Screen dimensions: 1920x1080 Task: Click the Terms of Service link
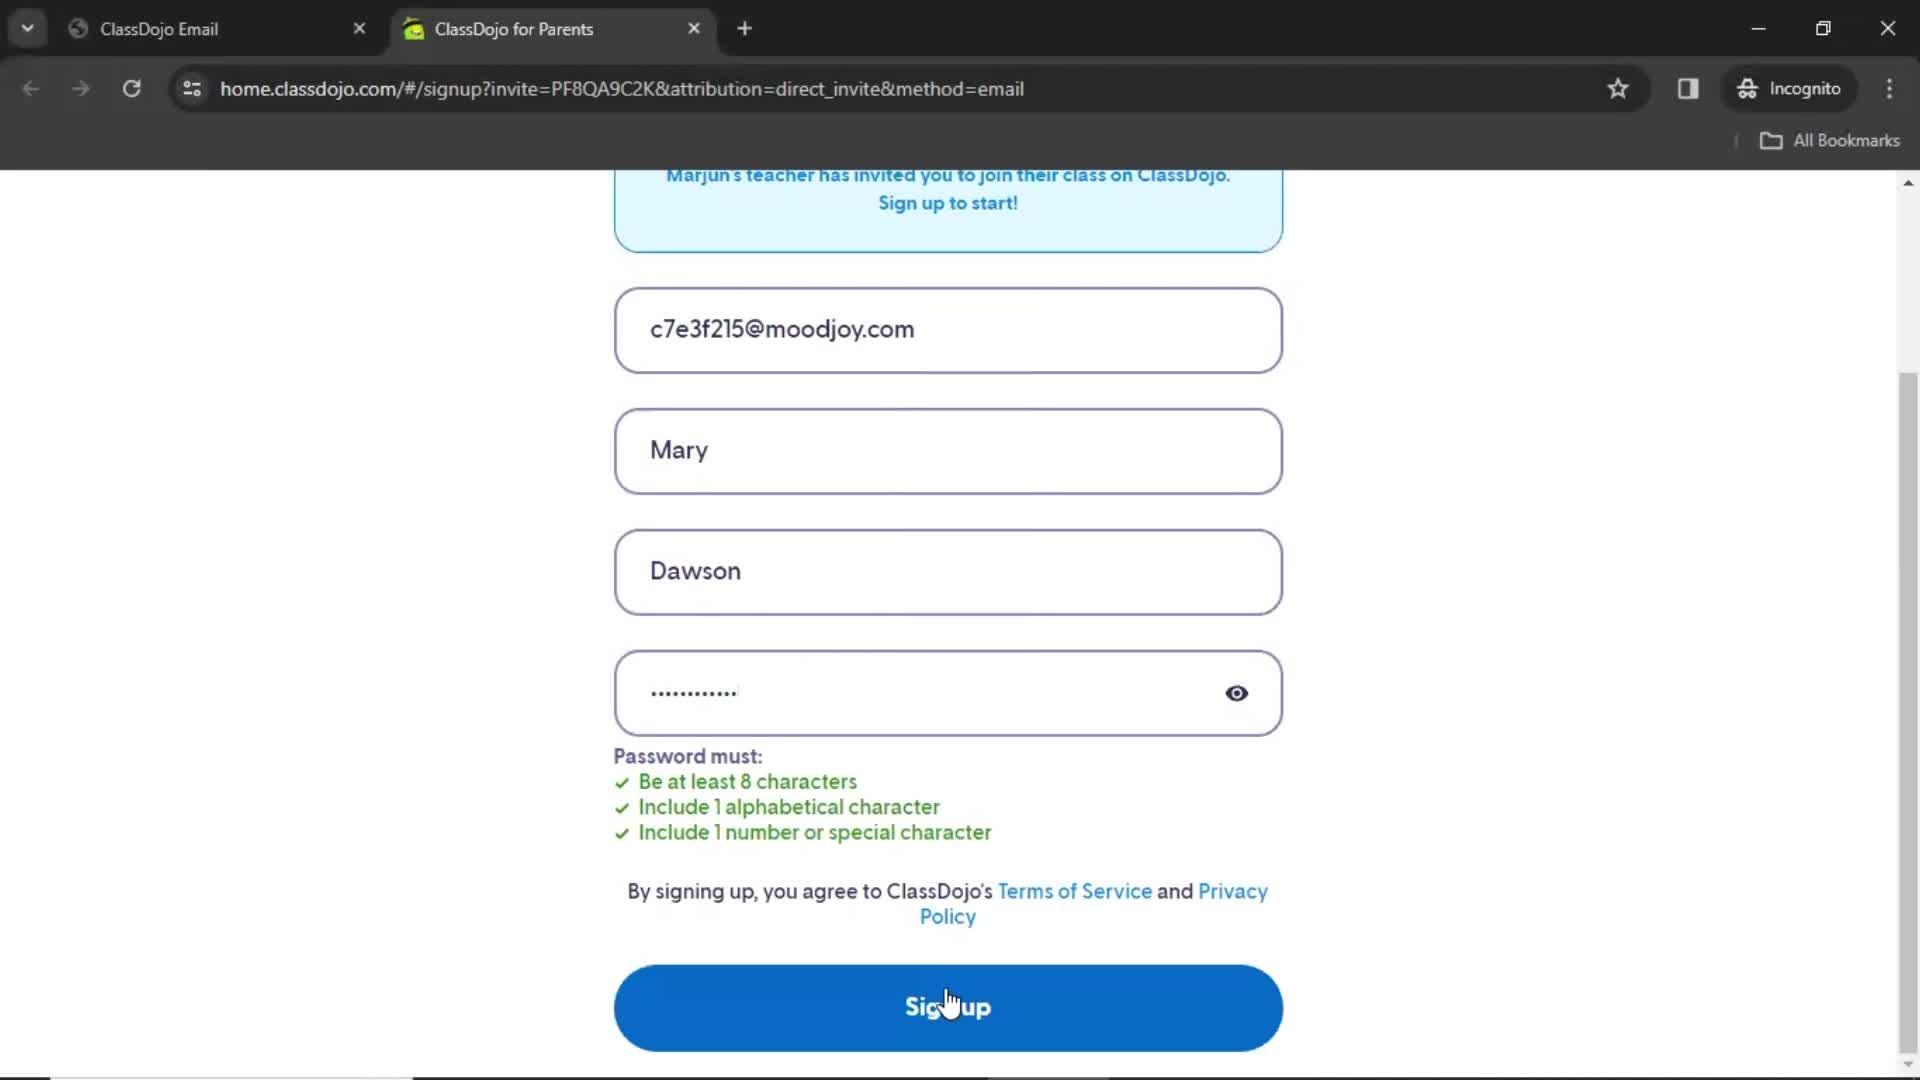1075,891
